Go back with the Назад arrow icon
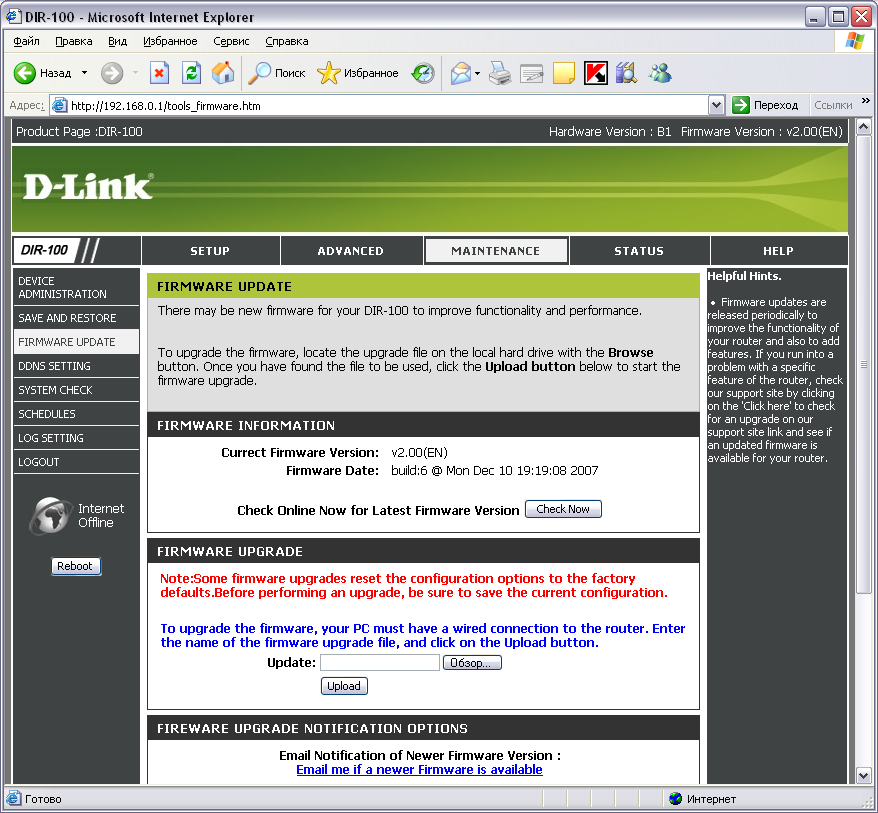Screen dimensions: 878x813 tap(25, 73)
